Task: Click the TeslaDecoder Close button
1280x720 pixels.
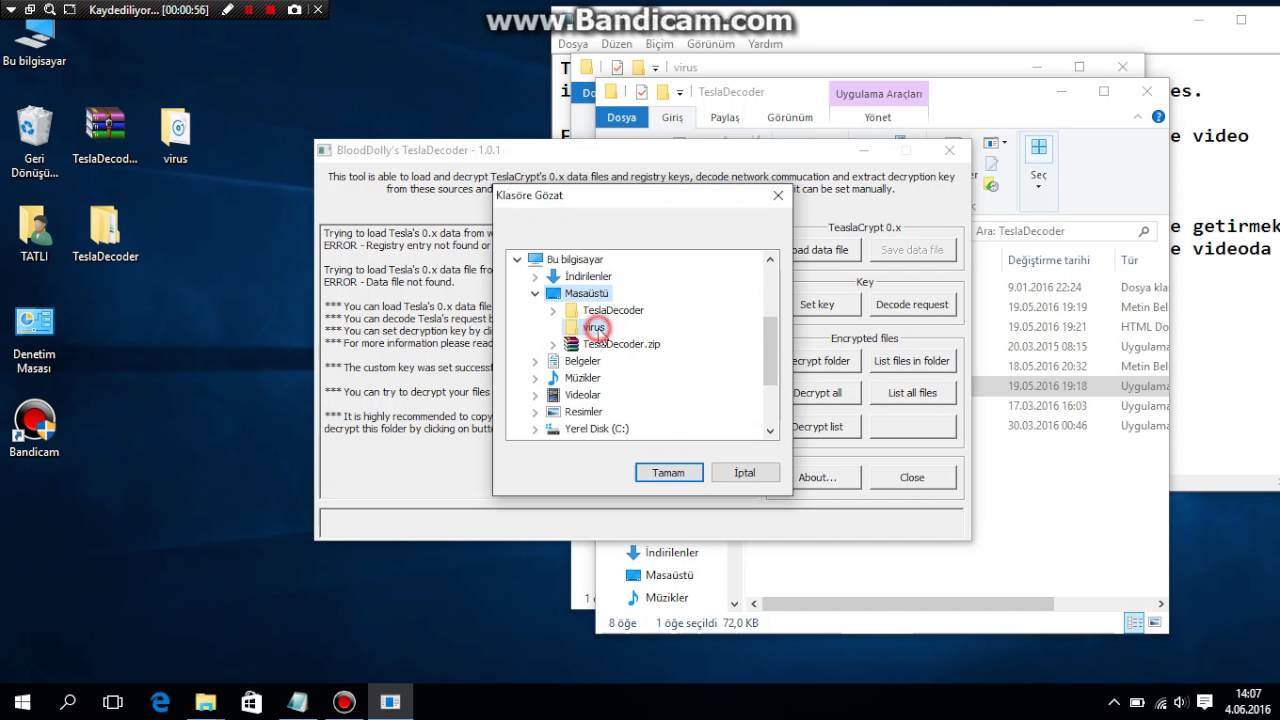Action: click(x=912, y=477)
